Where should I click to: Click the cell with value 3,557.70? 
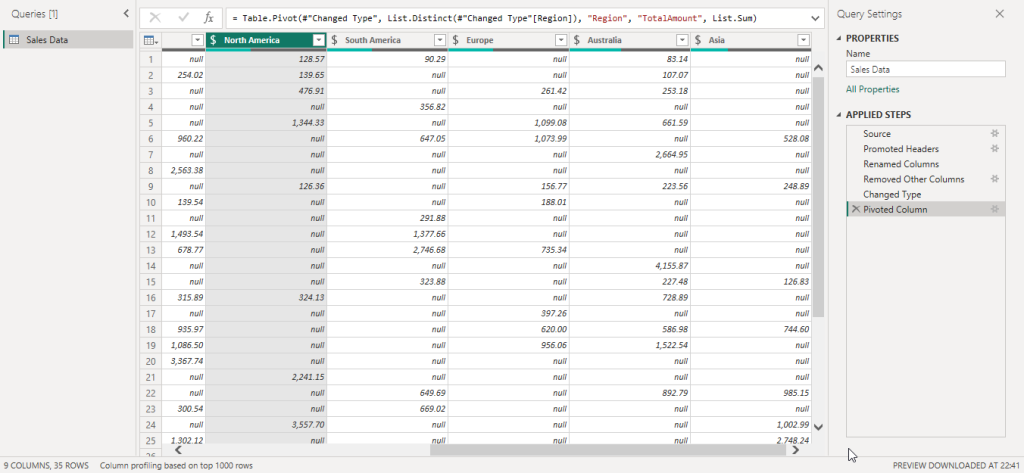click(x=266, y=425)
